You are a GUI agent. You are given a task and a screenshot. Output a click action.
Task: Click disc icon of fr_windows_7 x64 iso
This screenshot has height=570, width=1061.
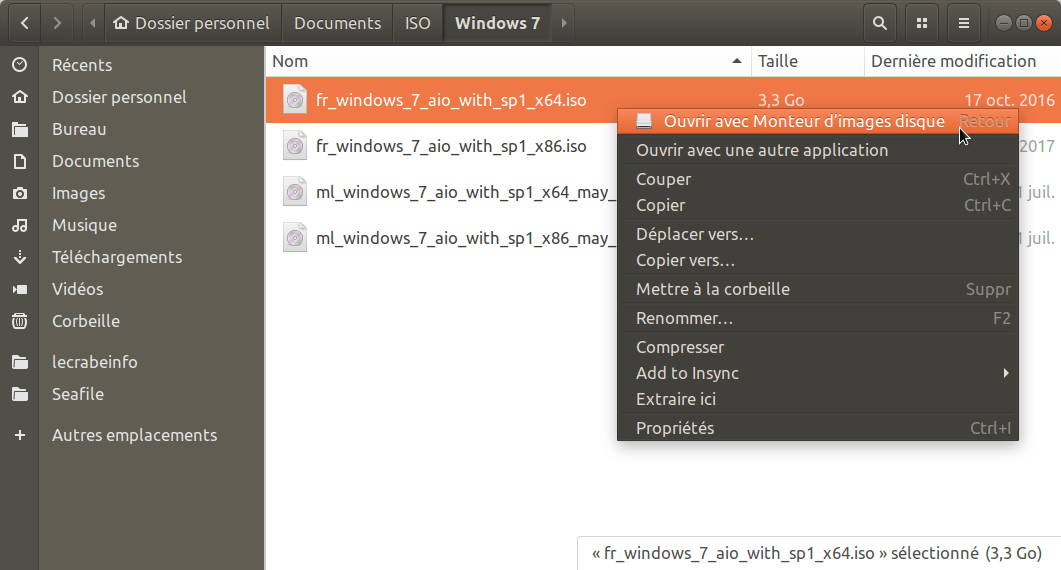294,100
